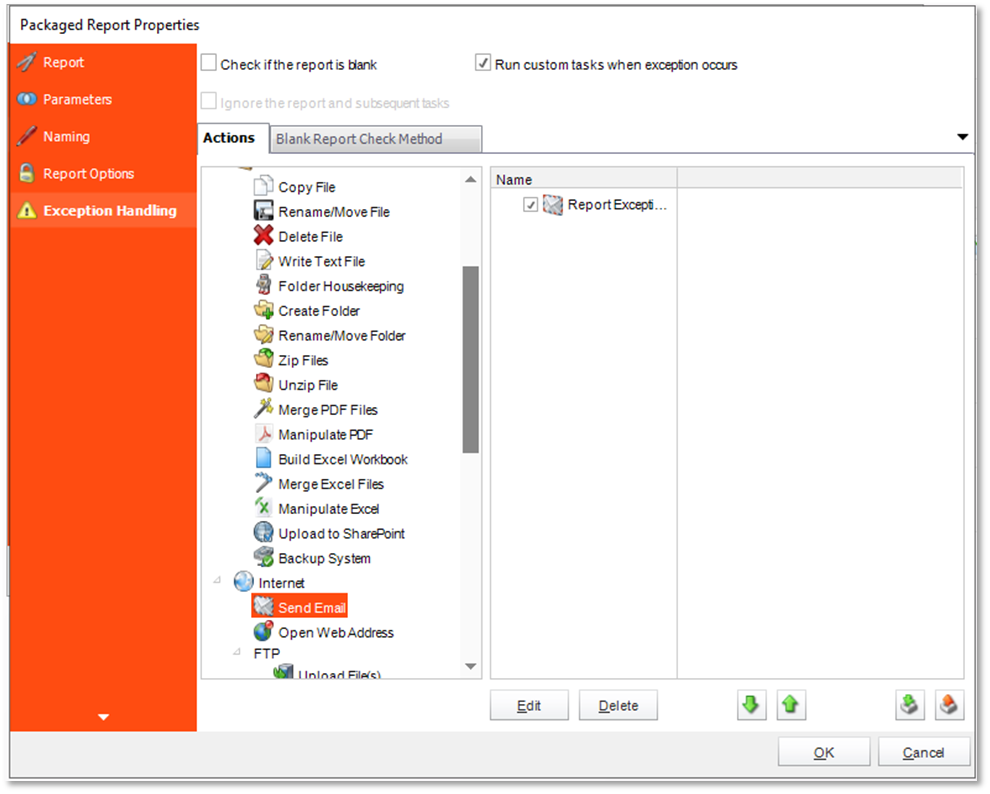The image size is (990, 794).
Task: Click the actions list scroll-up arrow
Action: (470, 180)
